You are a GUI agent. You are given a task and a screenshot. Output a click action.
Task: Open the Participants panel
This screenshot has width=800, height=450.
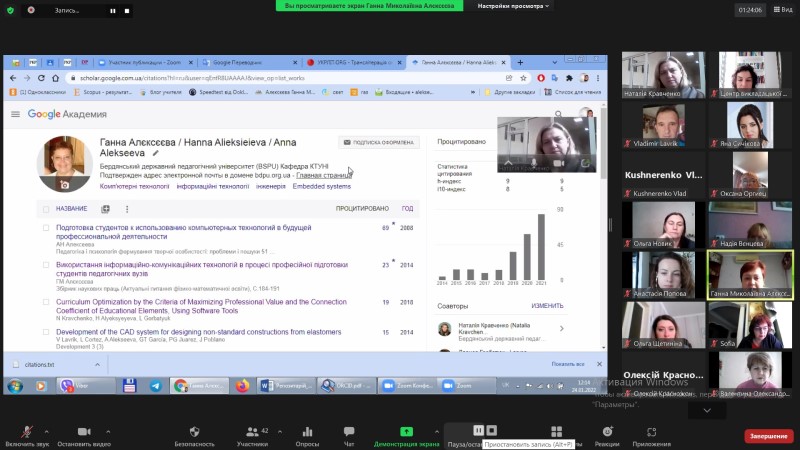[x=251, y=431]
